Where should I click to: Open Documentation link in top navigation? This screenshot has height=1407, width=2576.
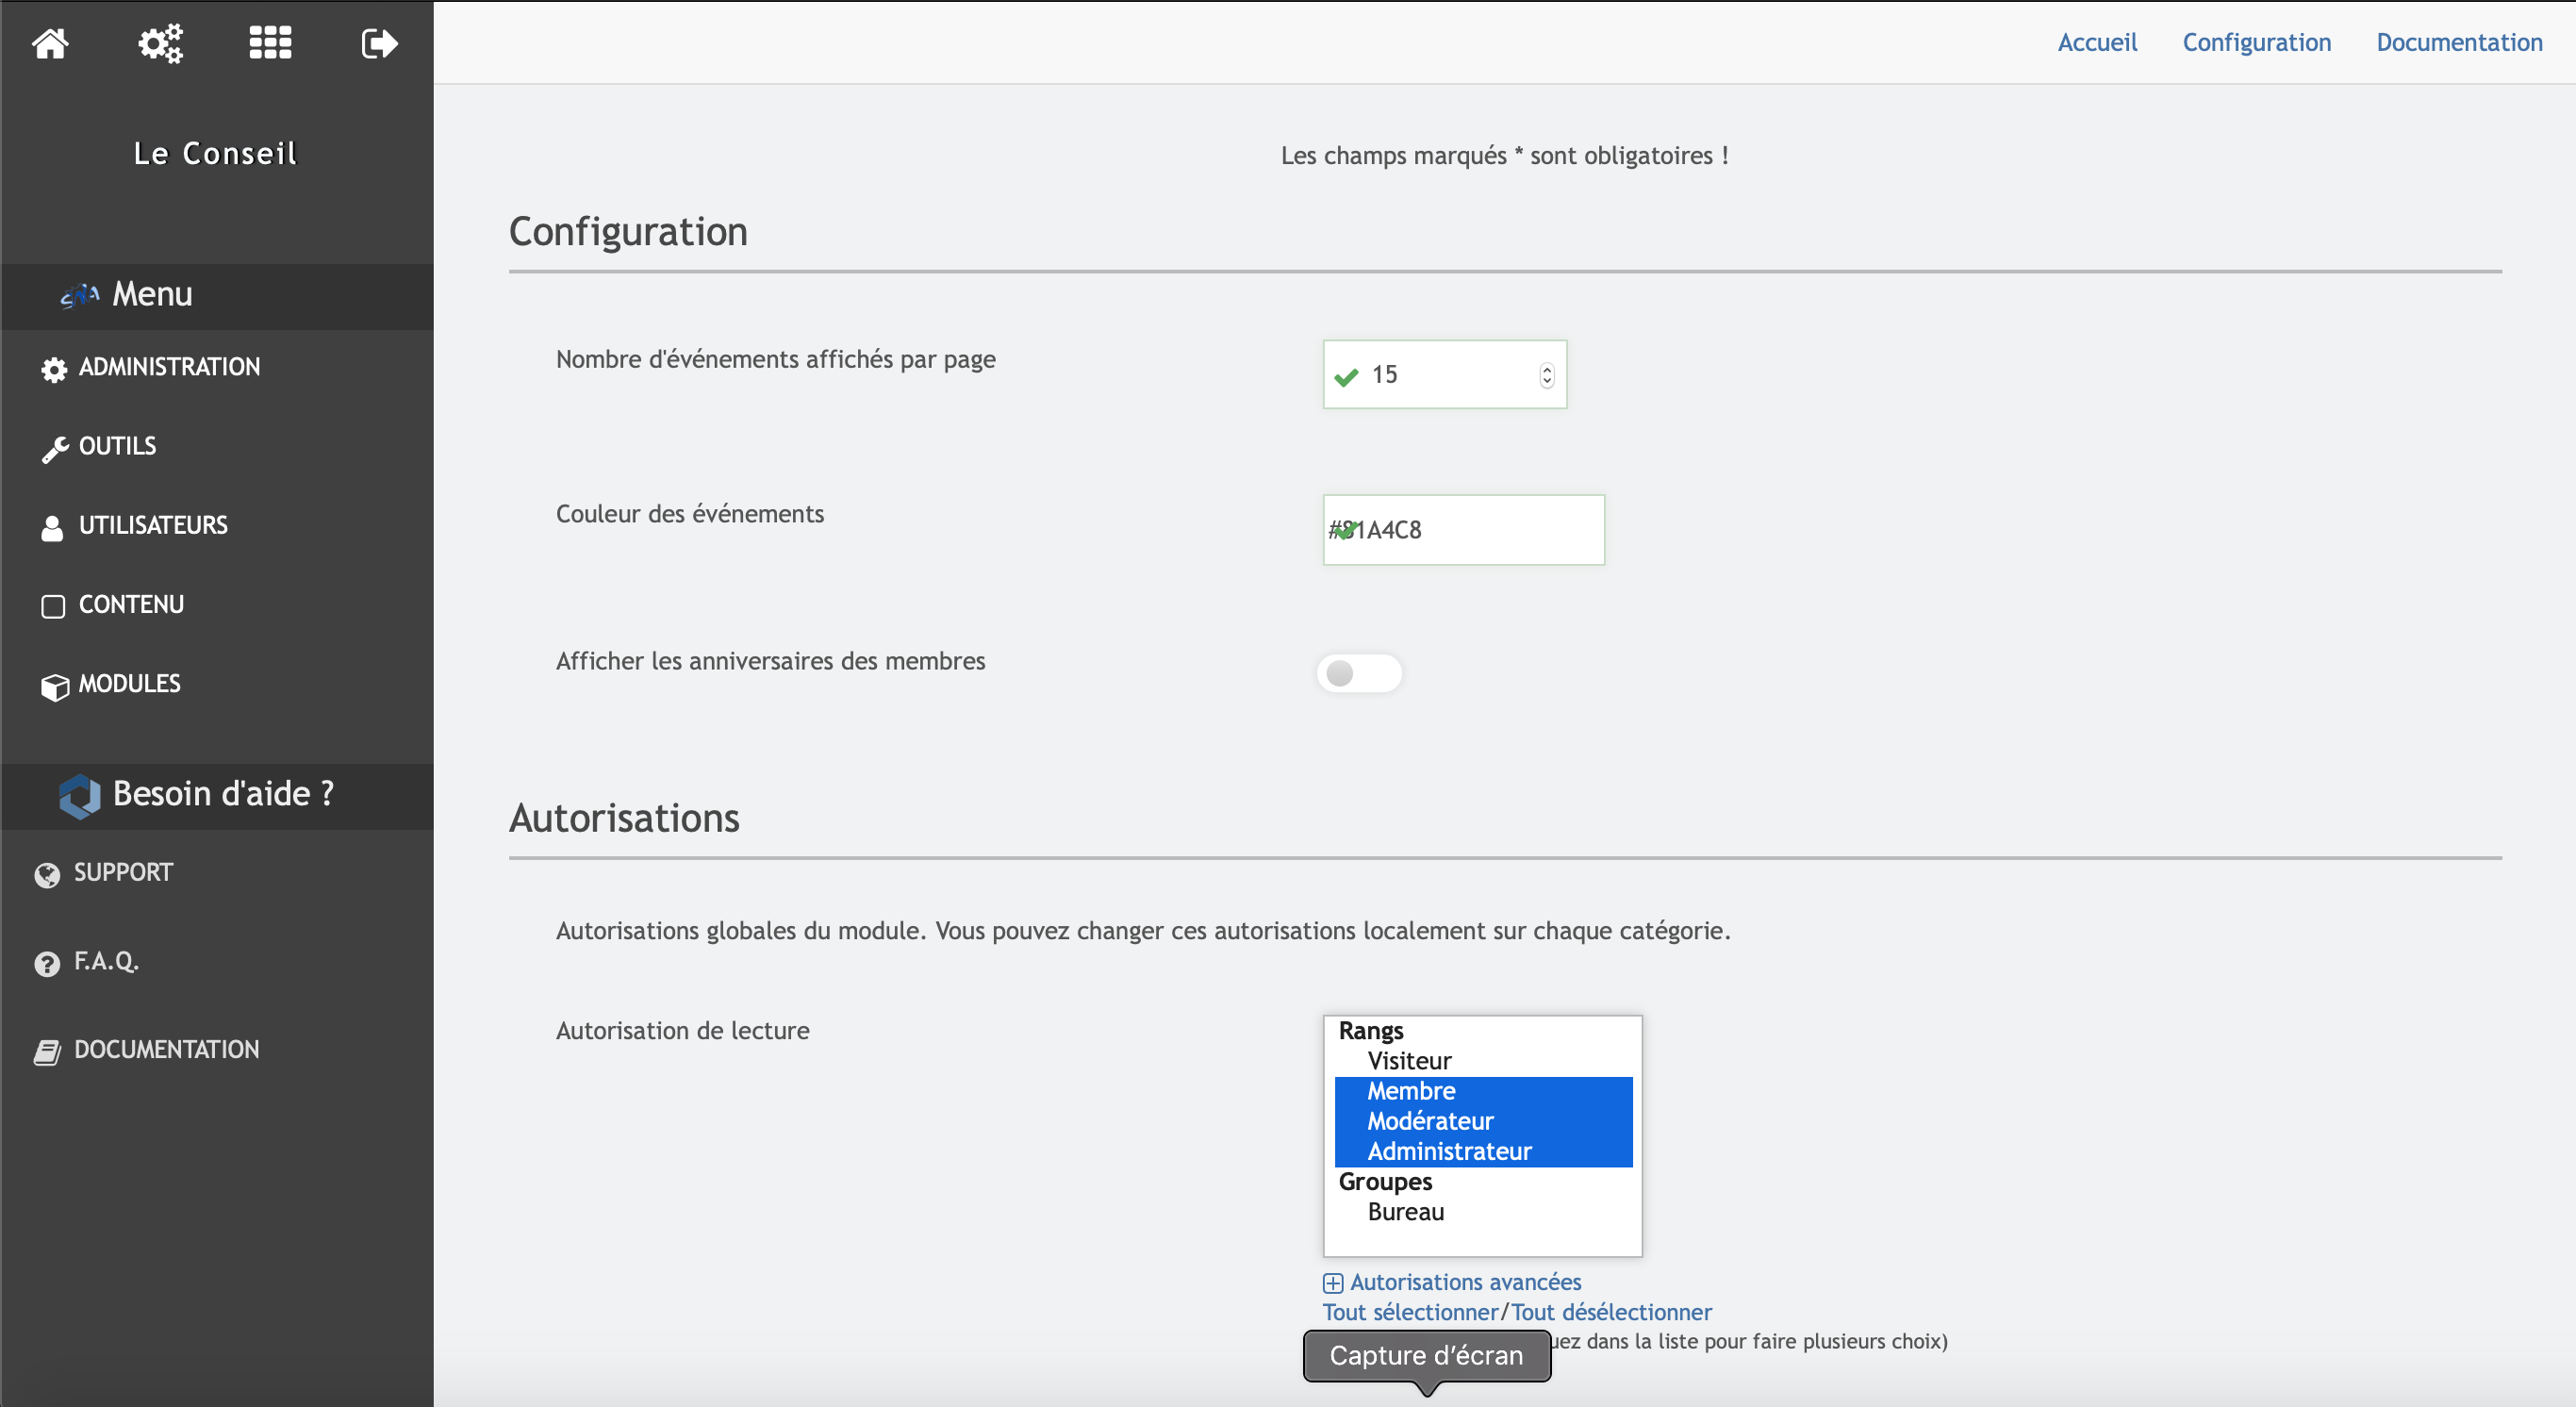(2458, 43)
